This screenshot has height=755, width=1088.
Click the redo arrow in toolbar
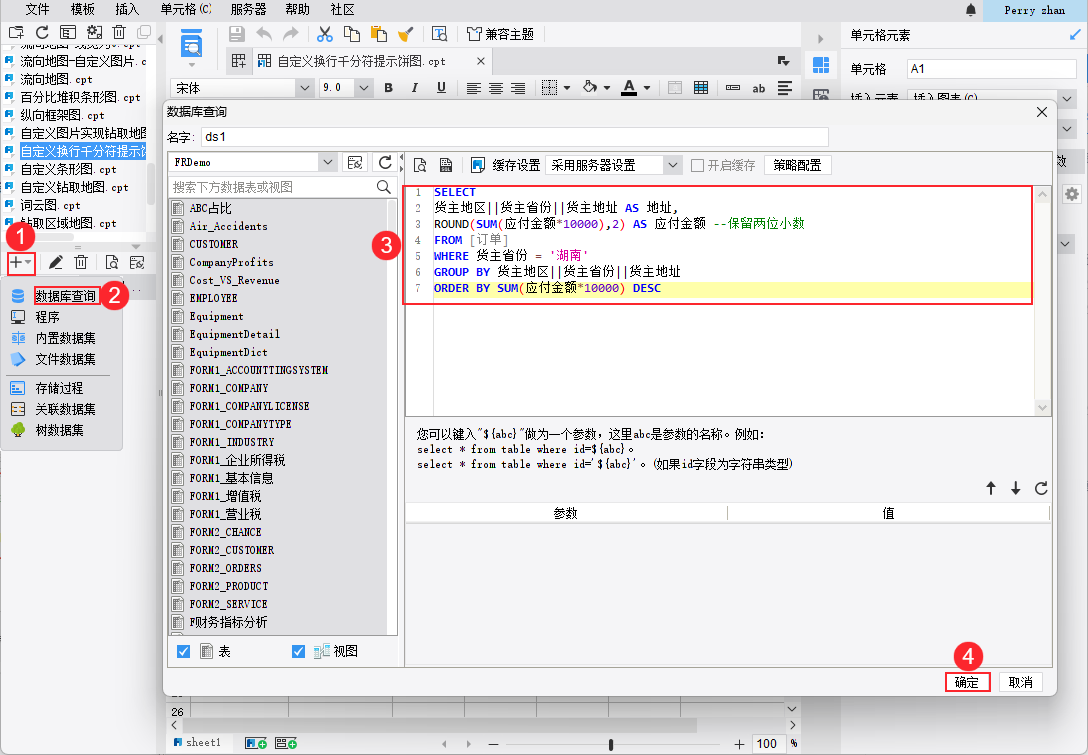click(x=291, y=34)
